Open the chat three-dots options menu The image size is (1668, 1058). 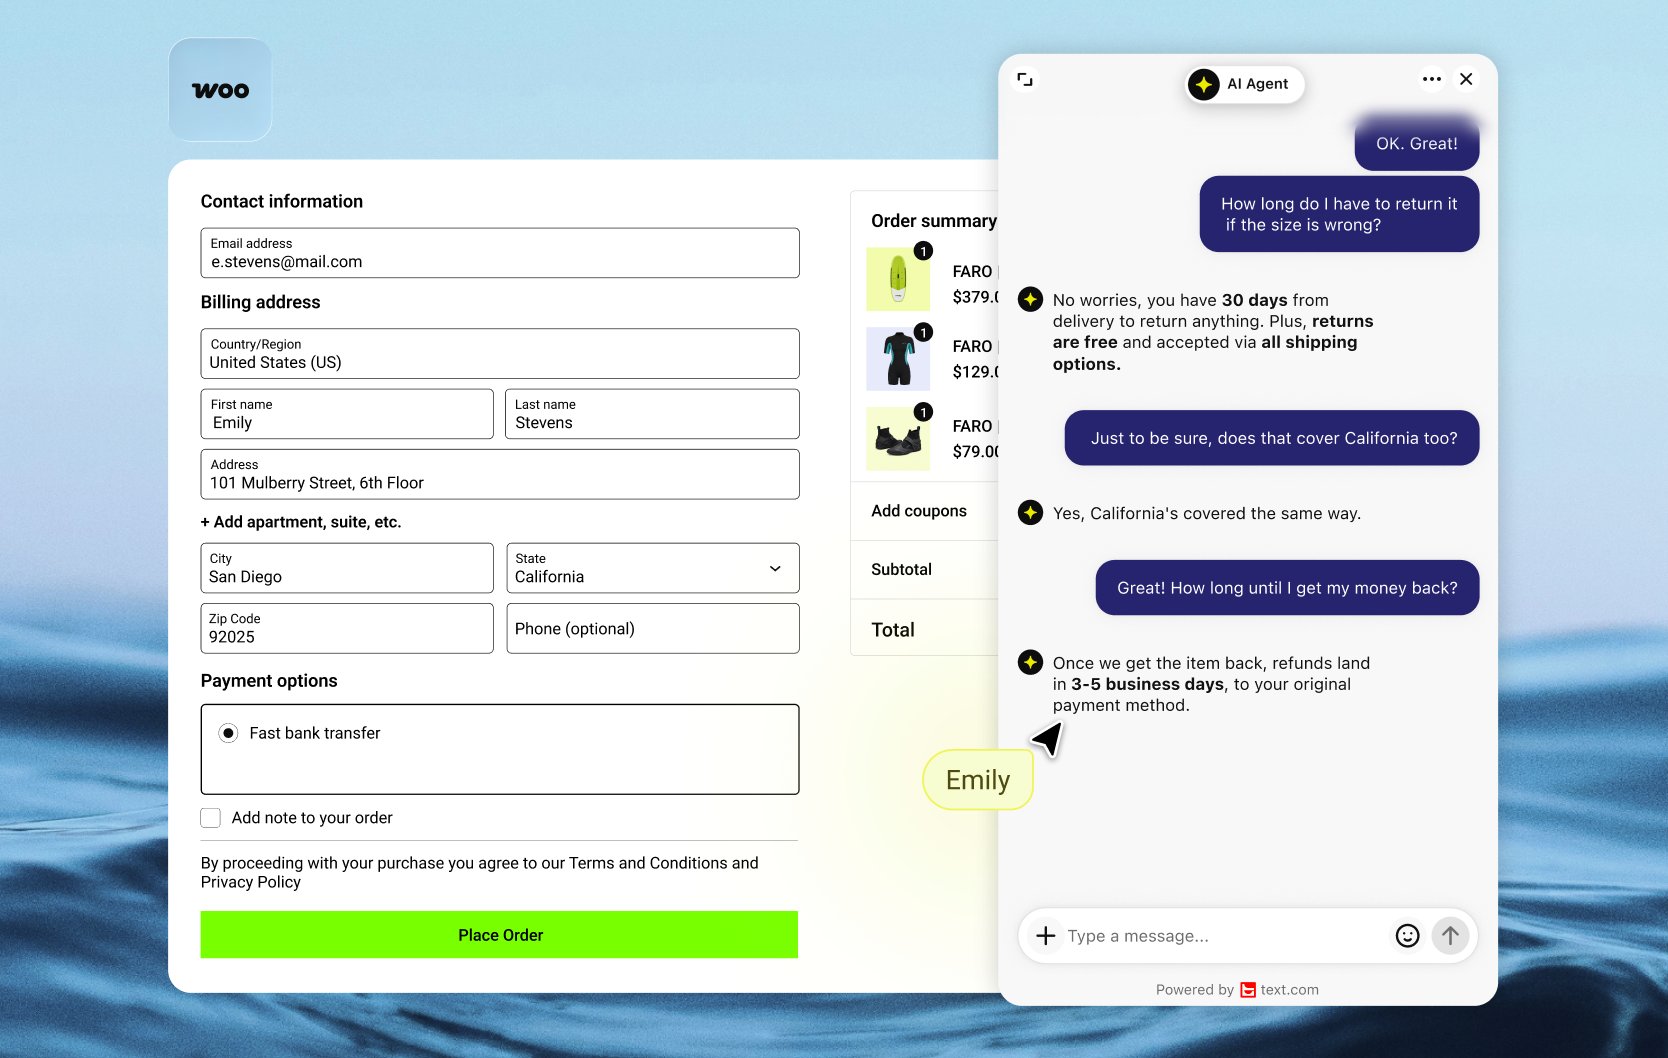coord(1432,79)
